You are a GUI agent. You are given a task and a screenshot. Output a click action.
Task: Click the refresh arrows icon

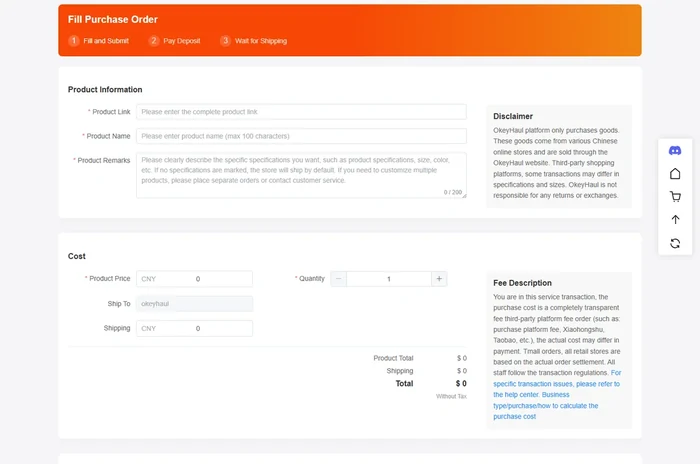pyautogui.click(x=675, y=243)
